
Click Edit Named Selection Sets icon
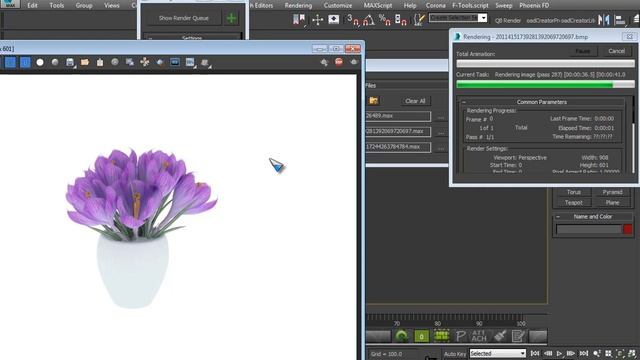pos(419,19)
